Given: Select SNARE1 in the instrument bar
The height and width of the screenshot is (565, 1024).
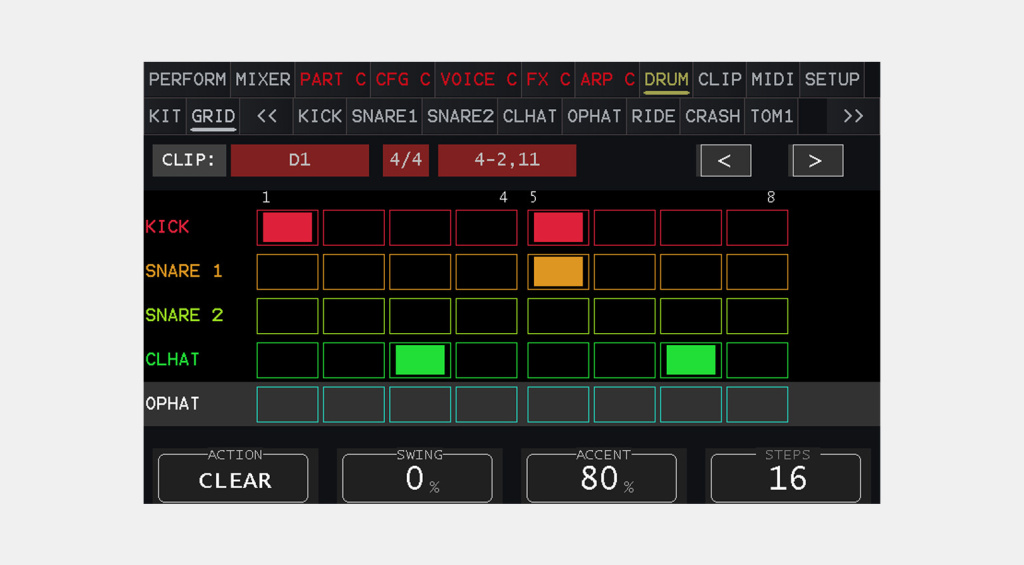Looking at the screenshot, I should click(x=384, y=116).
